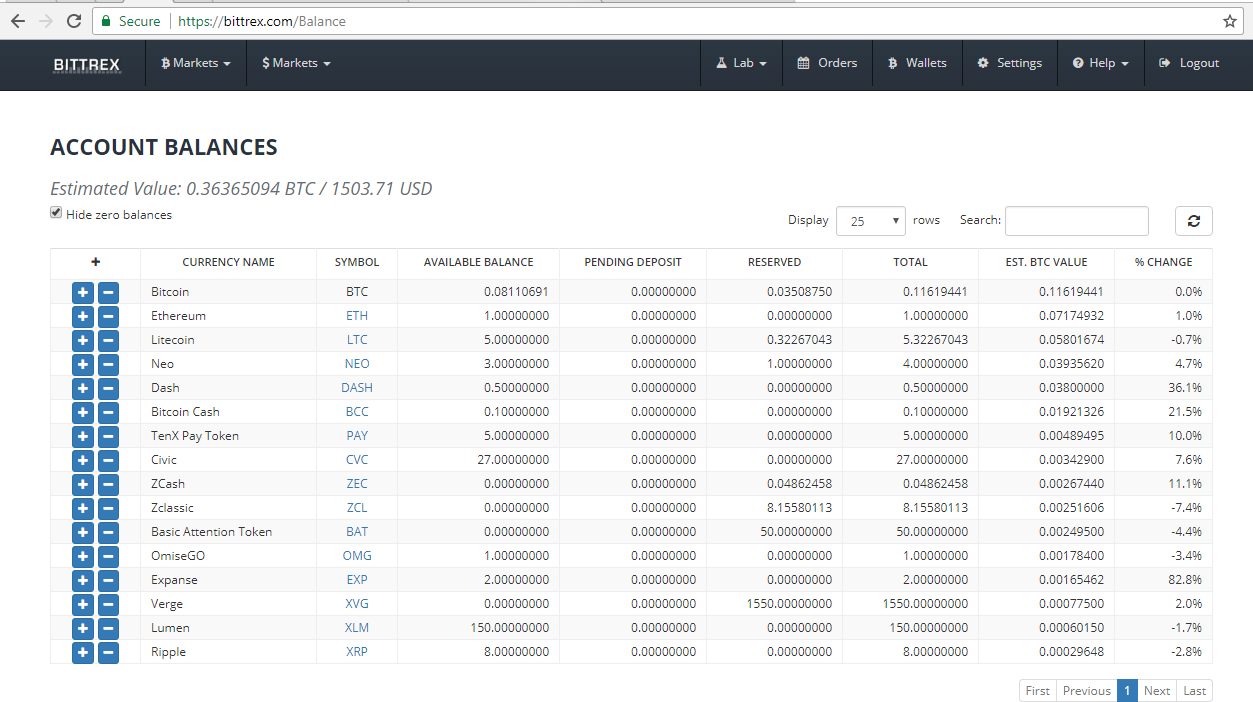Go to the Orders page

(x=827, y=63)
